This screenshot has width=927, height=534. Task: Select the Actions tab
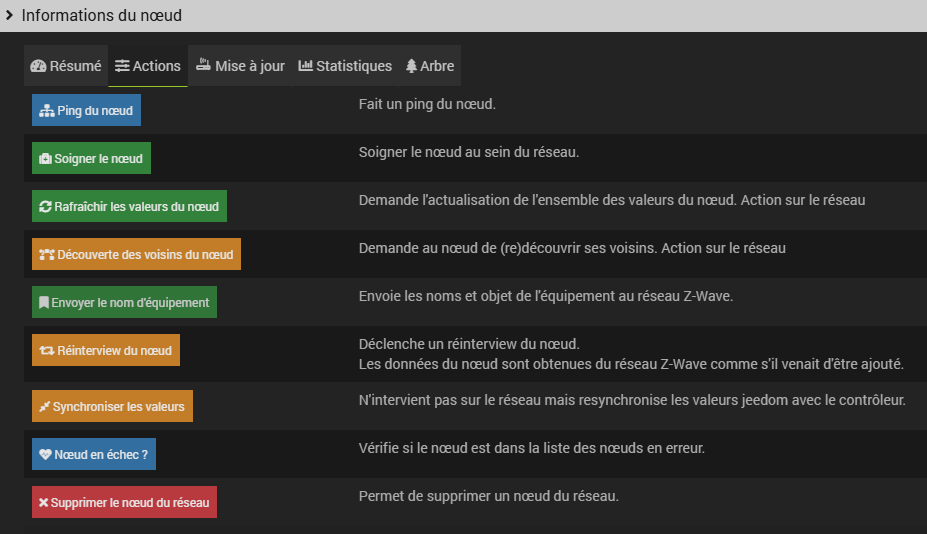(148, 66)
